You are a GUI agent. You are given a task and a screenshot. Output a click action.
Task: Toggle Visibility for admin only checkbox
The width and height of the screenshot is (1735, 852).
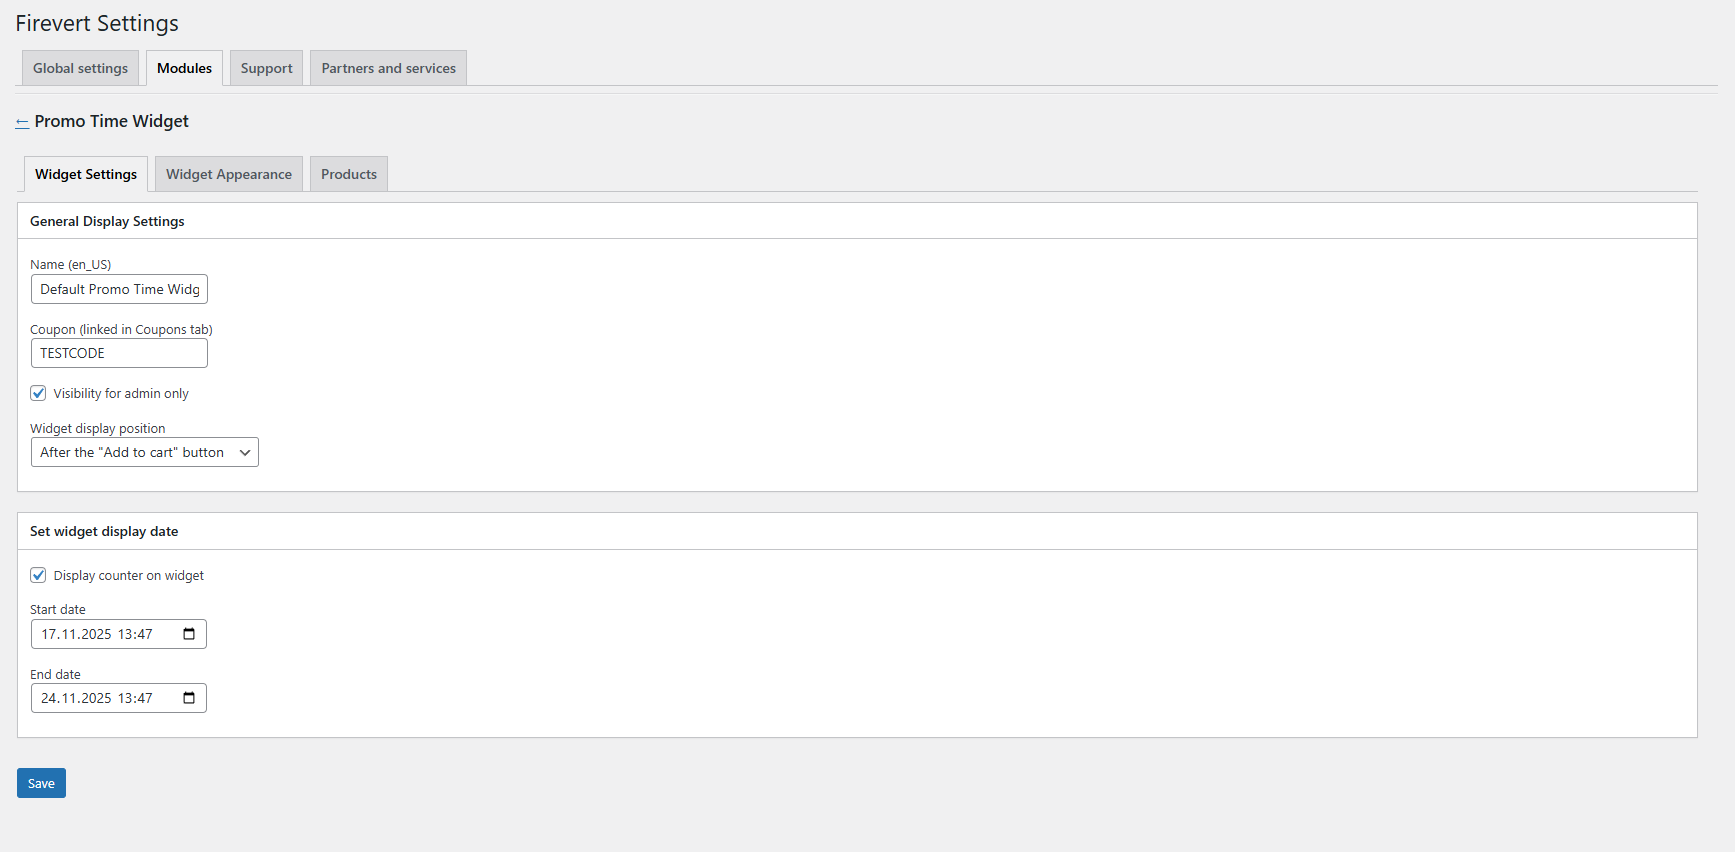point(39,393)
